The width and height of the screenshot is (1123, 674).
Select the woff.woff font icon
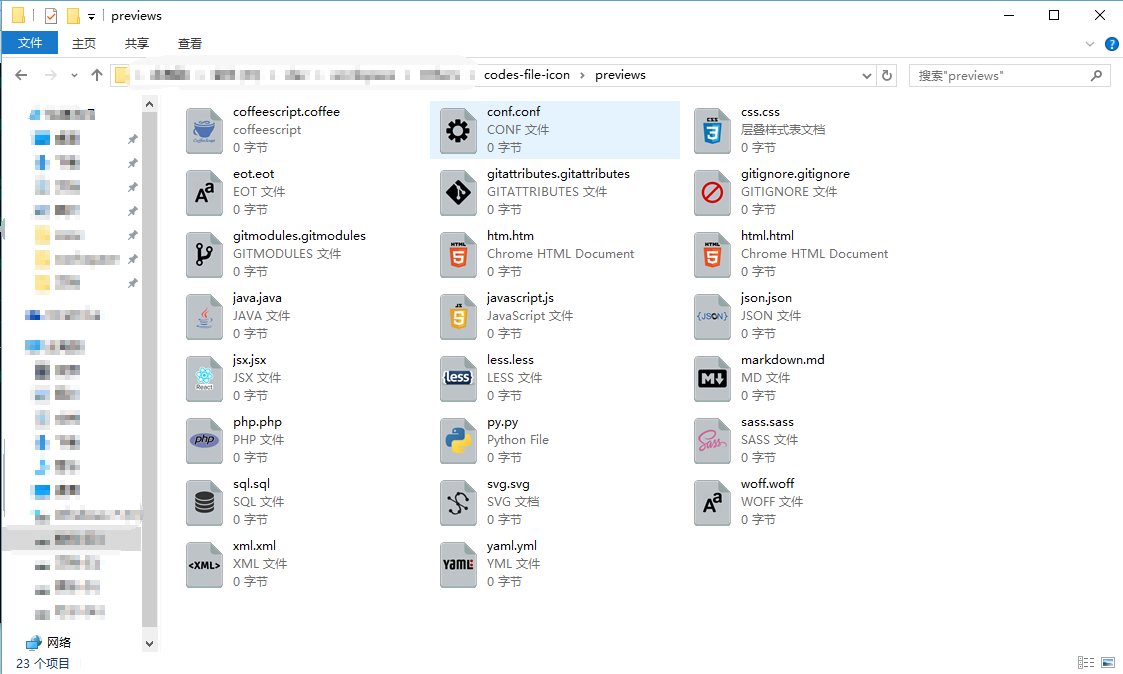(712, 503)
